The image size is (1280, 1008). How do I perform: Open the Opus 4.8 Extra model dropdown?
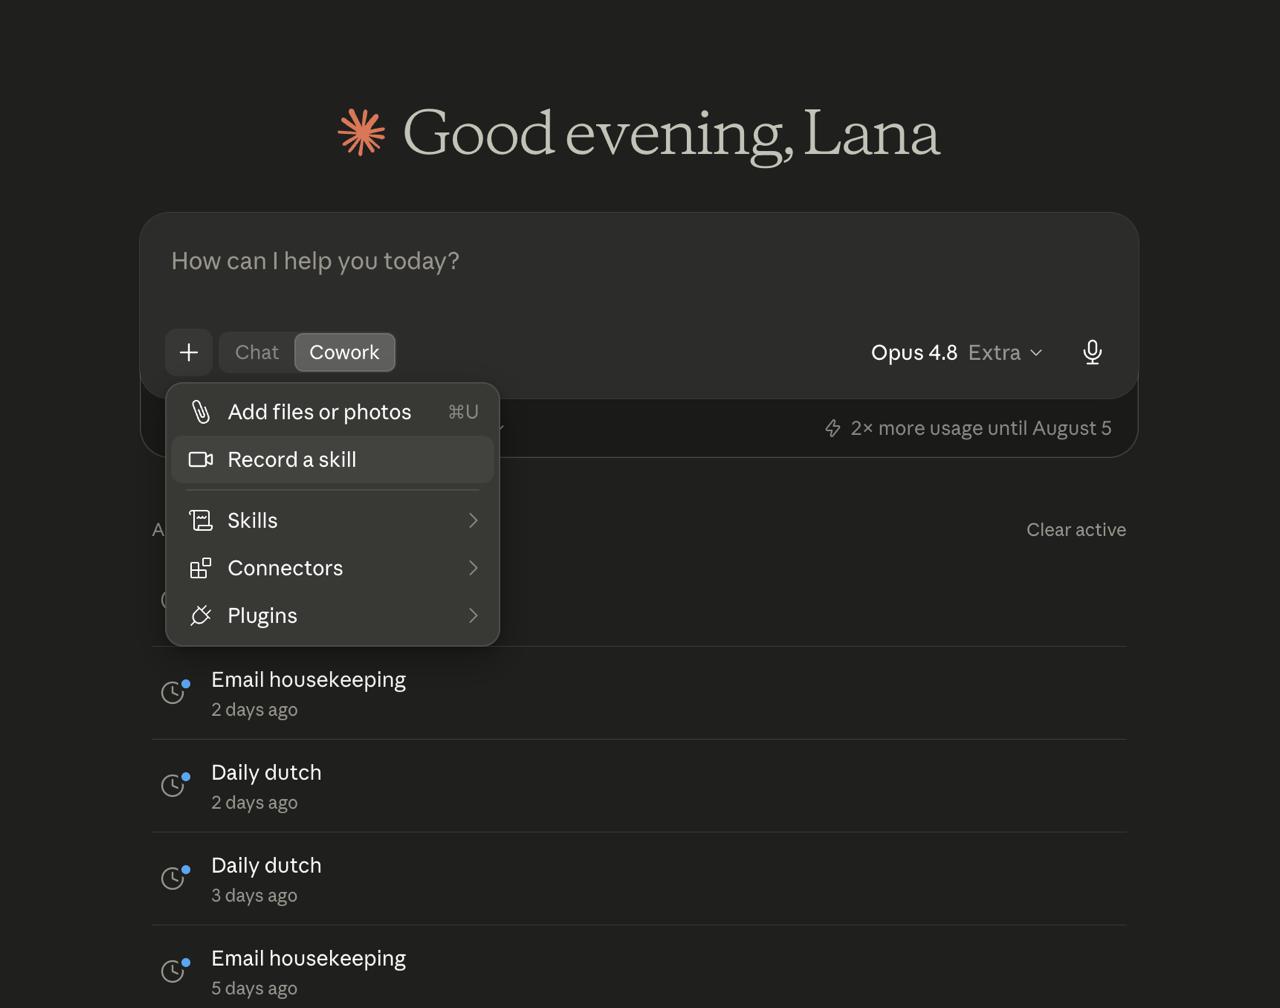click(956, 352)
